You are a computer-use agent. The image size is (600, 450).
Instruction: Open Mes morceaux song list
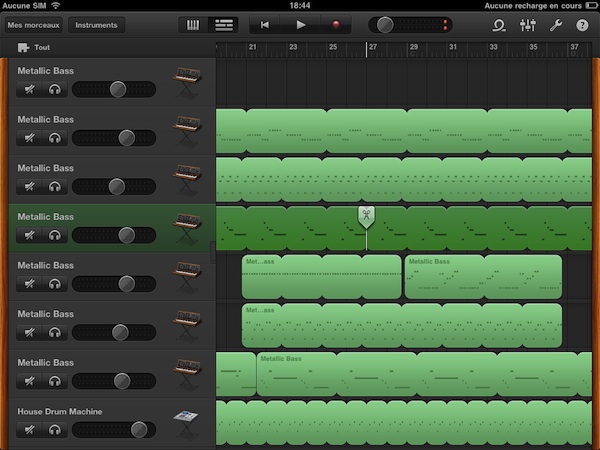tap(33, 25)
